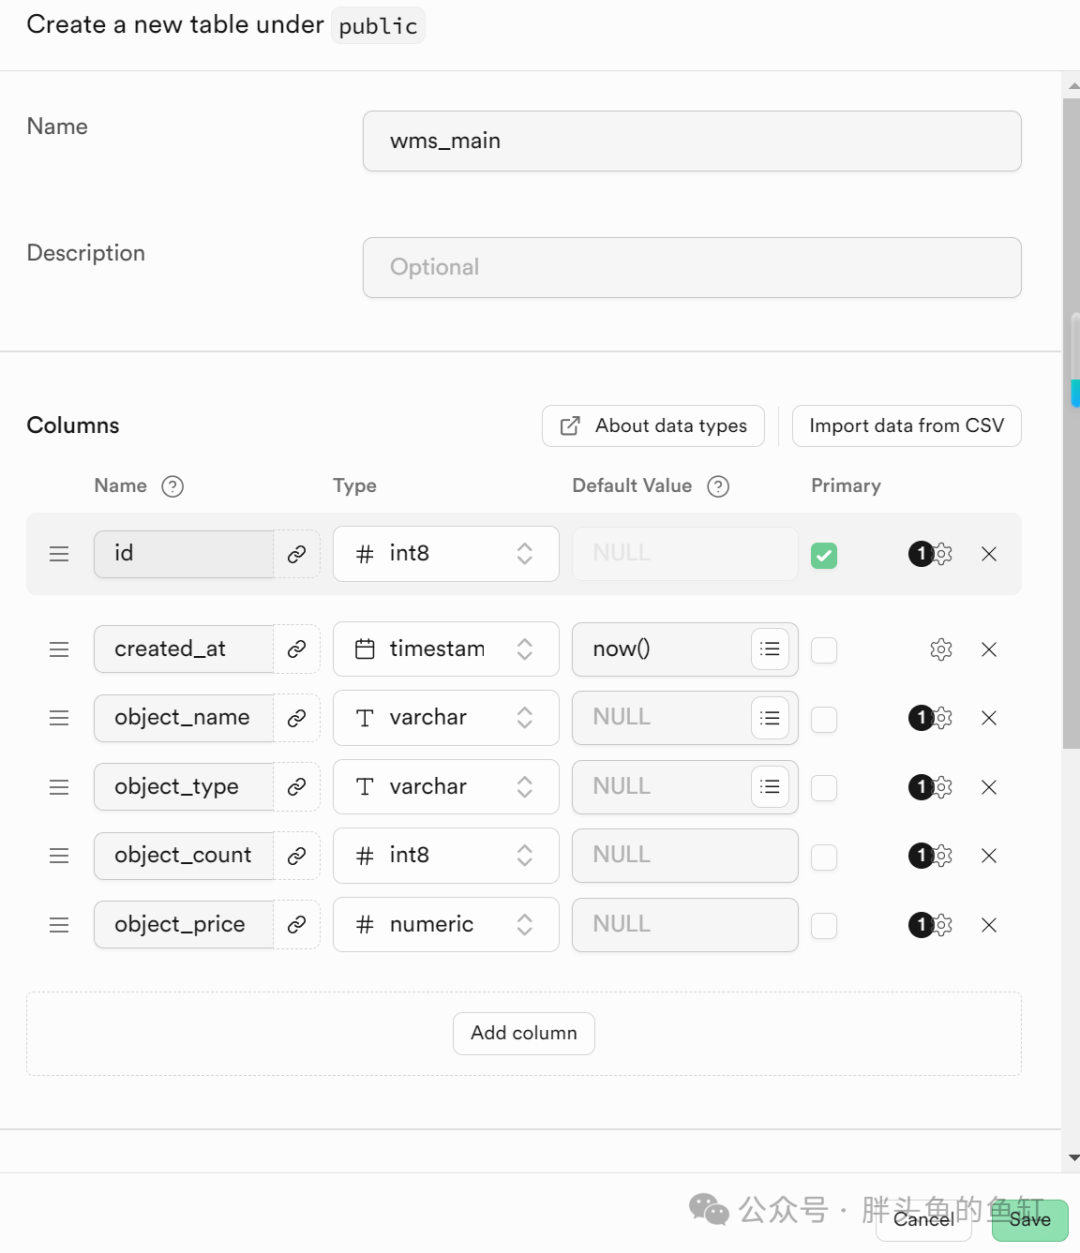Click the vertical scrollbar thumb
1080x1253 pixels.
click(x=1071, y=420)
